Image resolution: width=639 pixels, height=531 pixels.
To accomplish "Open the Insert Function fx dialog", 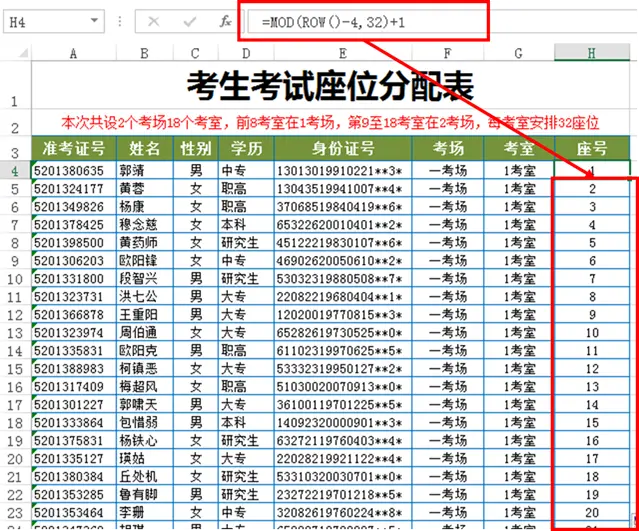I will (225, 21).
